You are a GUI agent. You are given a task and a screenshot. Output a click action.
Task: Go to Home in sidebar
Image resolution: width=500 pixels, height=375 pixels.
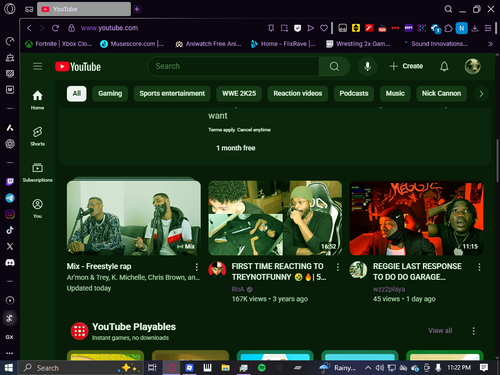point(37,100)
